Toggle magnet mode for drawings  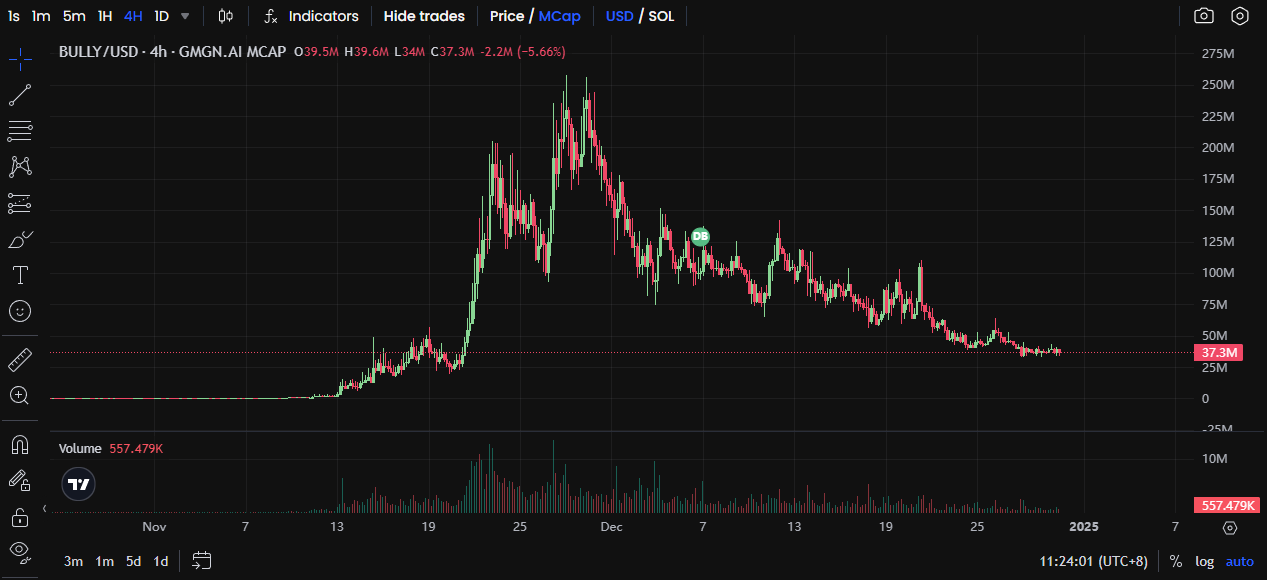pos(20,444)
